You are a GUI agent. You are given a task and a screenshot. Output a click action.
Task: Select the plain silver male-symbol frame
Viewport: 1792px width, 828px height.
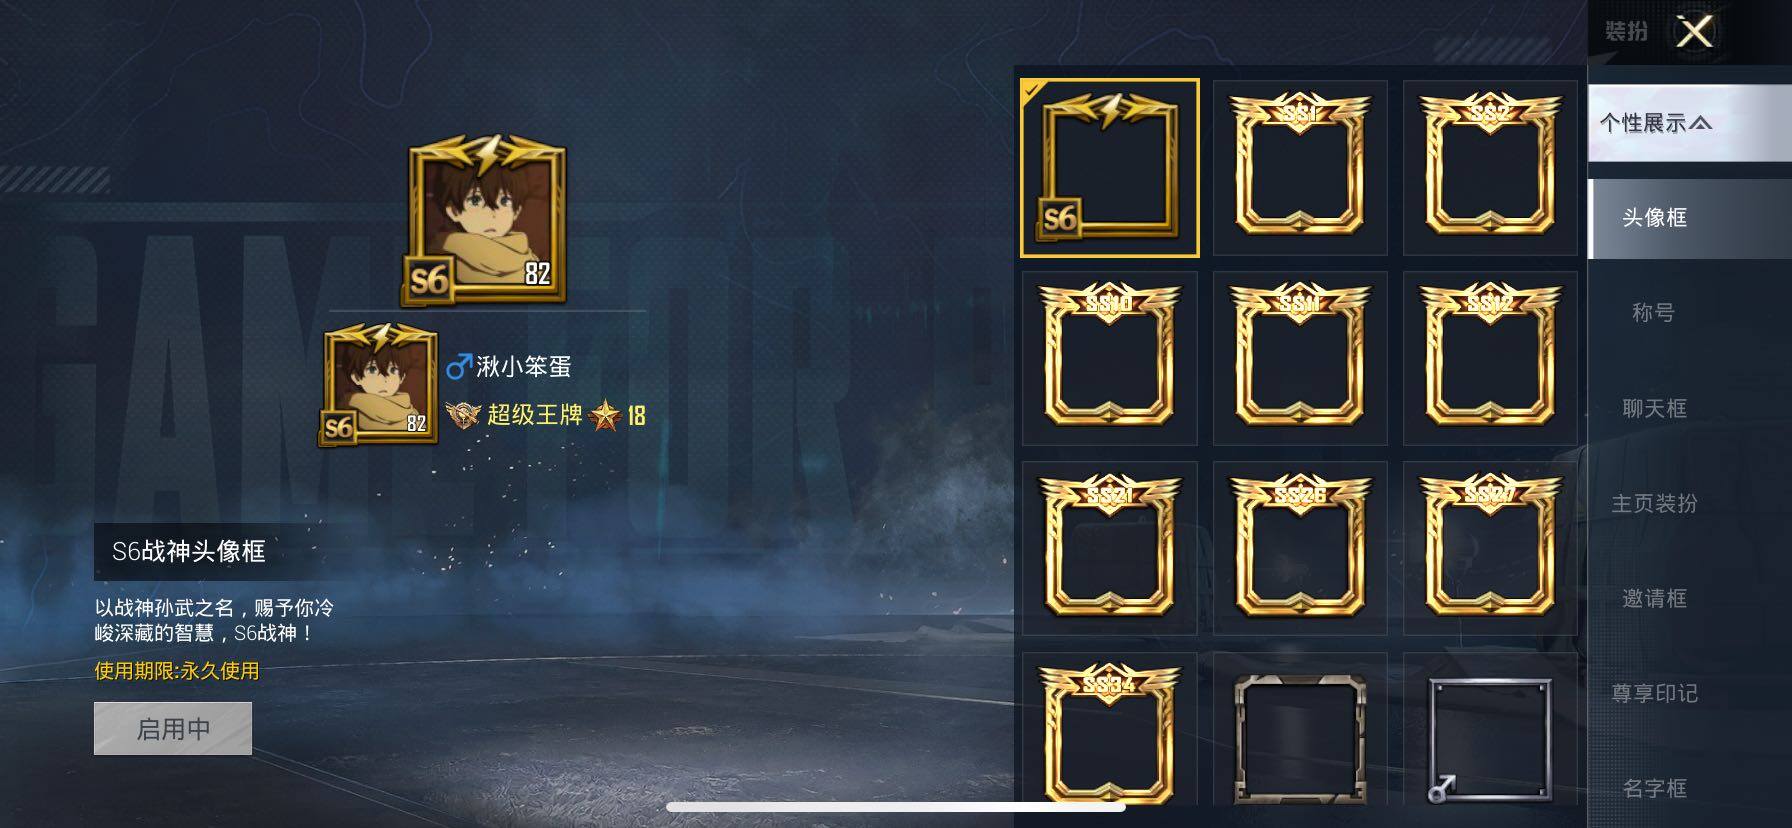tap(1490, 730)
